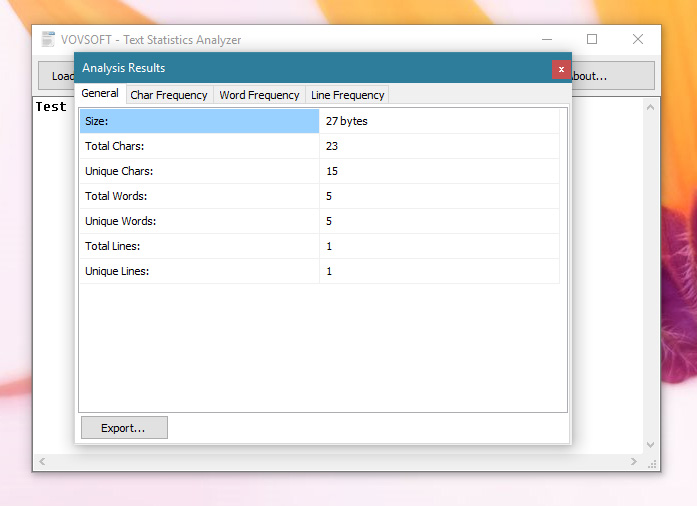The height and width of the screenshot is (506, 697).
Task: Click the horizontal scrollbar right arrow
Action: tap(633, 462)
